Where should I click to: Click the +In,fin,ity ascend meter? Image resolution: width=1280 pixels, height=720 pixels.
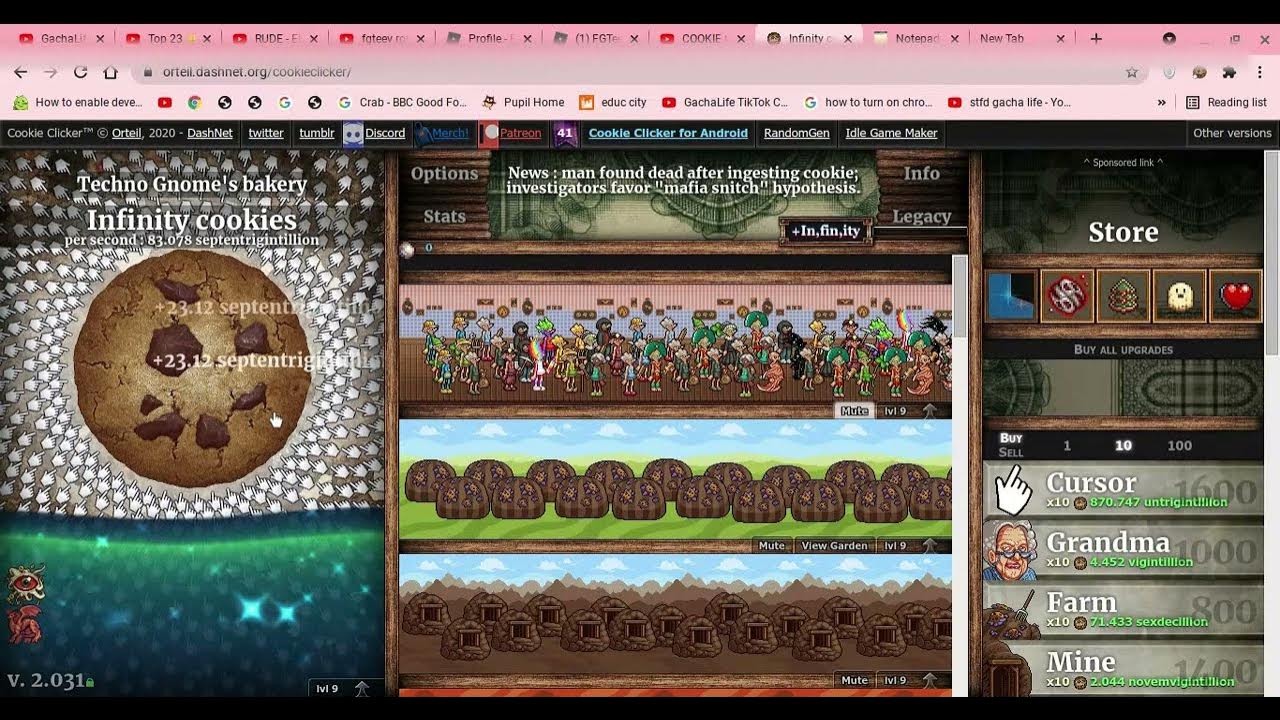click(825, 231)
